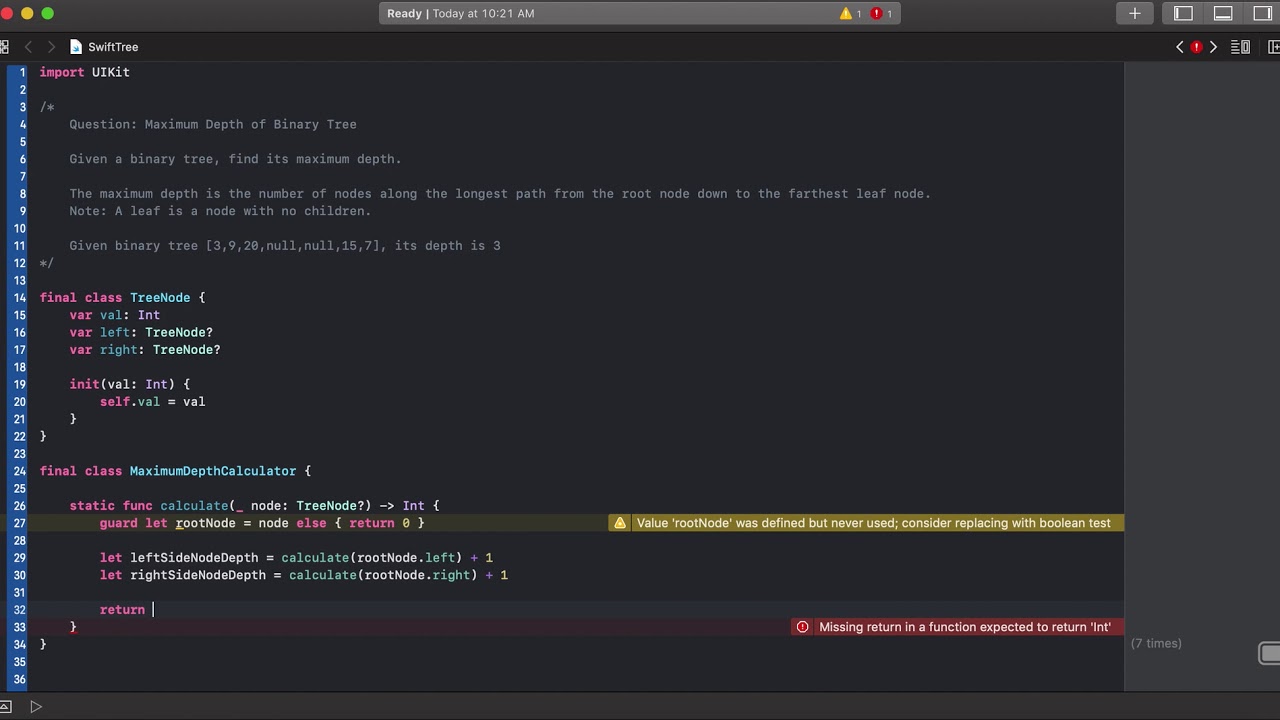Jump to the next issue with the right chevron

(x=1213, y=47)
